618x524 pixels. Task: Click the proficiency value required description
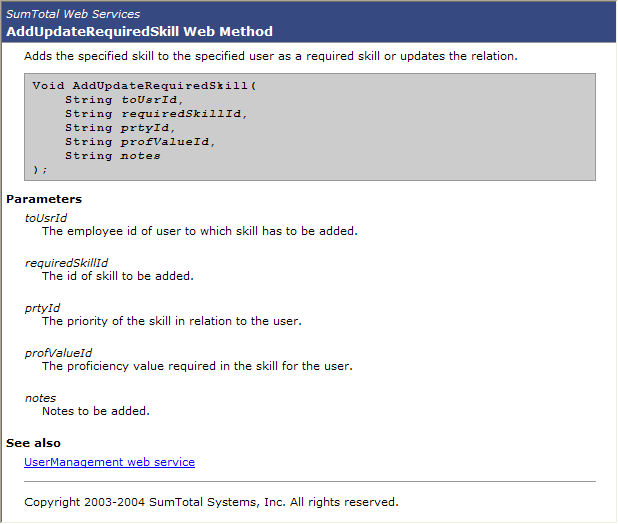tap(197, 366)
